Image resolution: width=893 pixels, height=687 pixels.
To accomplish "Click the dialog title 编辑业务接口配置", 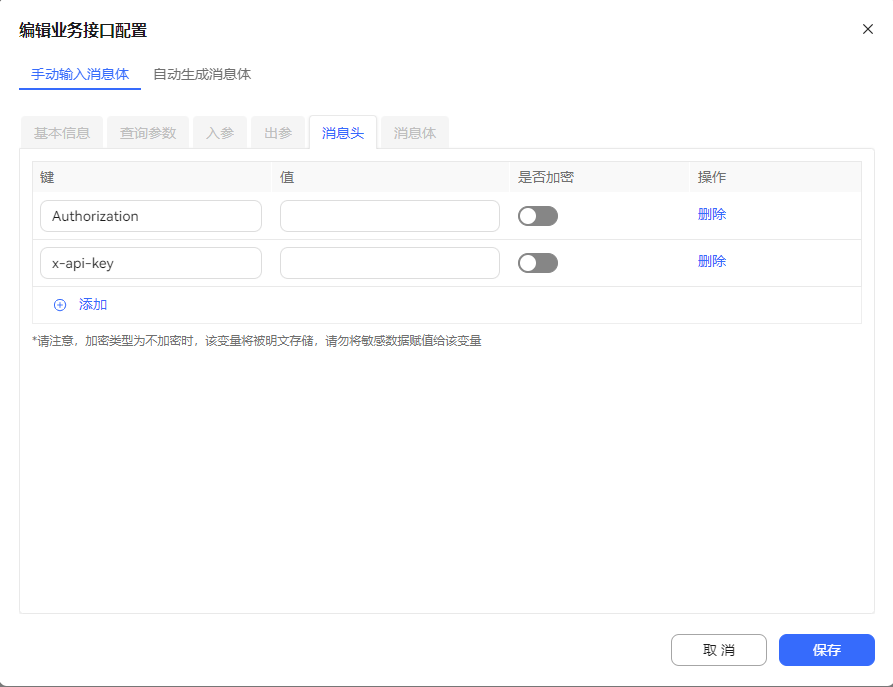I will [x=83, y=30].
